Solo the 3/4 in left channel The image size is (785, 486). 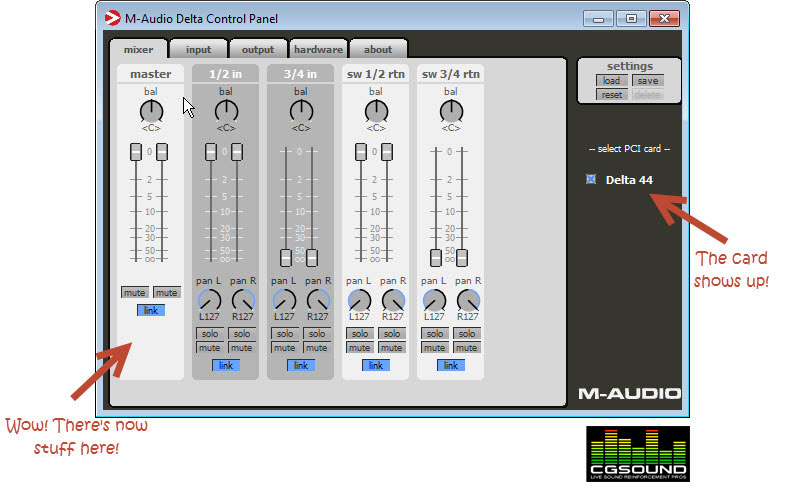(x=285, y=333)
